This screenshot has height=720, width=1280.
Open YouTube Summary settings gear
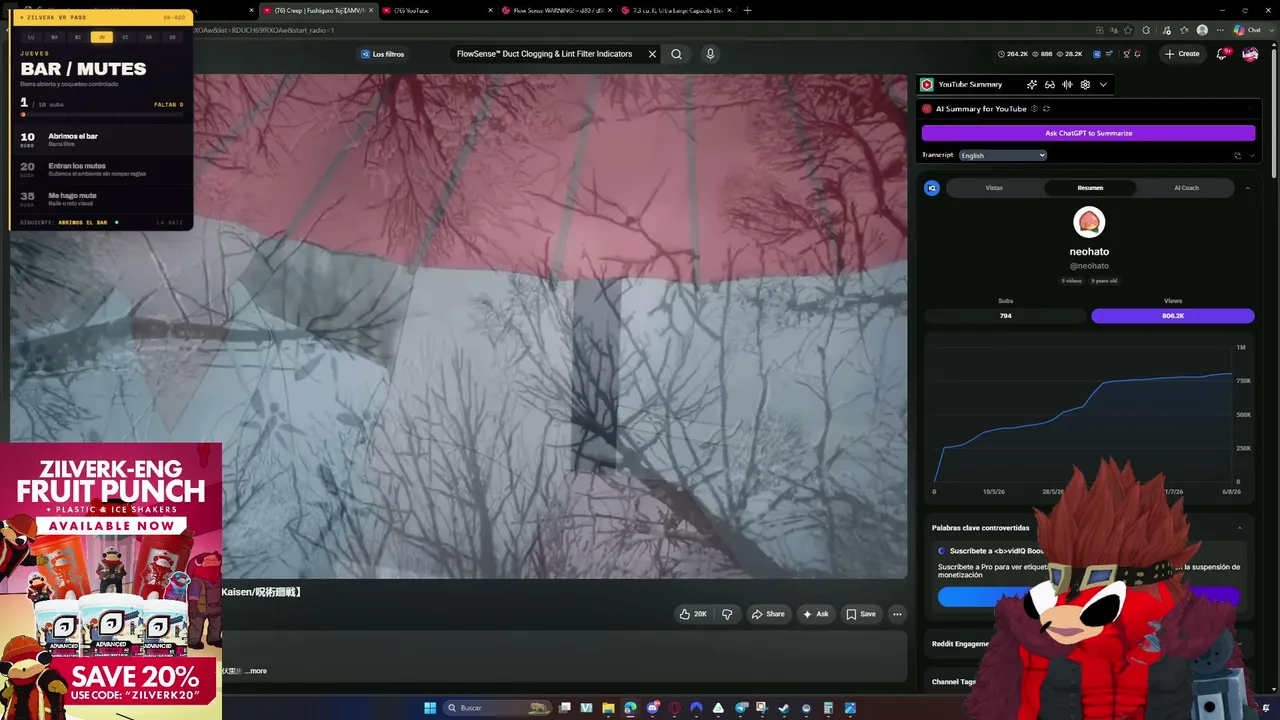click(x=1085, y=85)
